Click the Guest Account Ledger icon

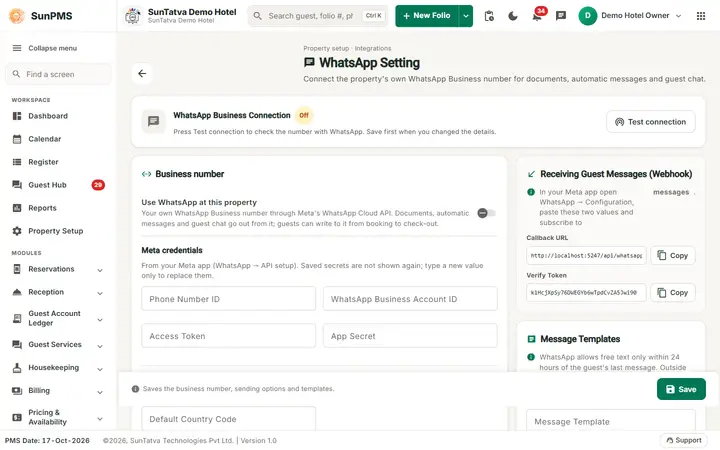17,318
